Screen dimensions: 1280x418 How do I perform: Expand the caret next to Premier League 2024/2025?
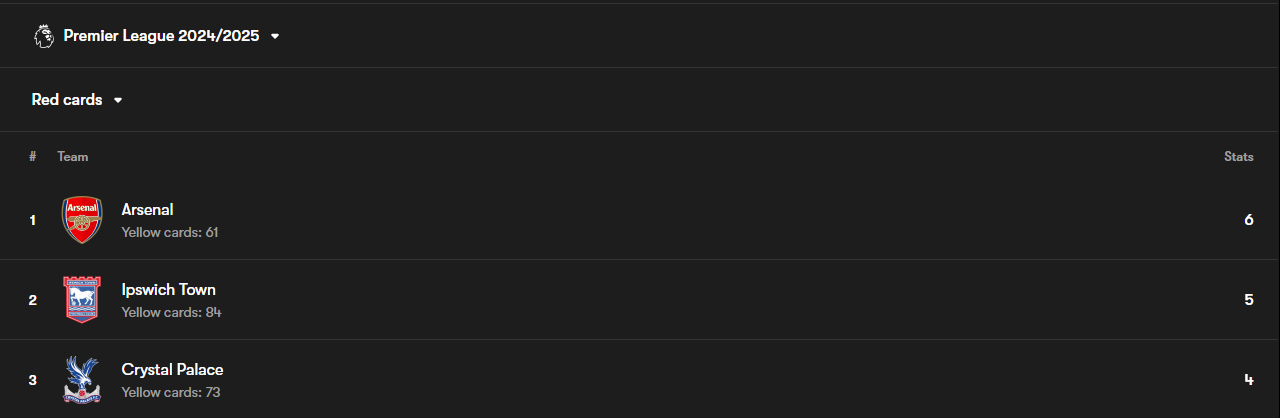[x=275, y=36]
